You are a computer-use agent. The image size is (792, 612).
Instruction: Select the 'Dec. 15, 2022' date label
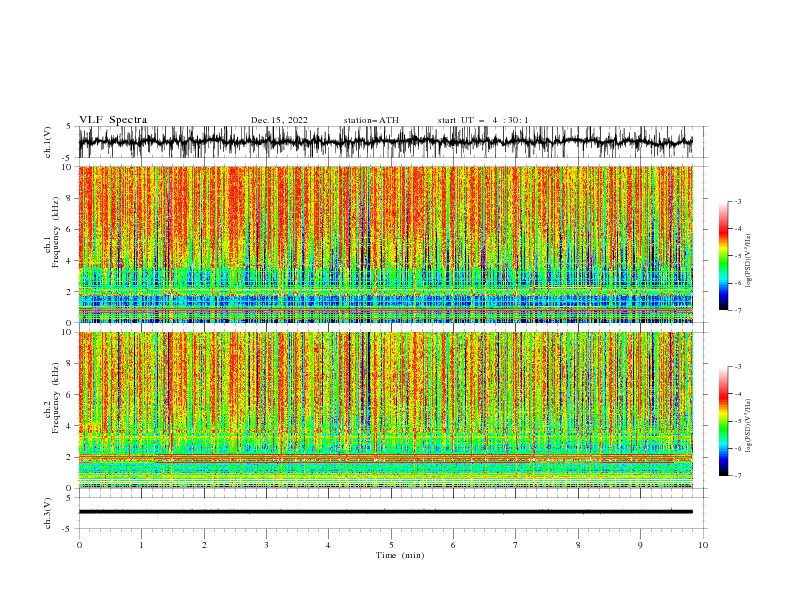pyautogui.click(x=279, y=120)
